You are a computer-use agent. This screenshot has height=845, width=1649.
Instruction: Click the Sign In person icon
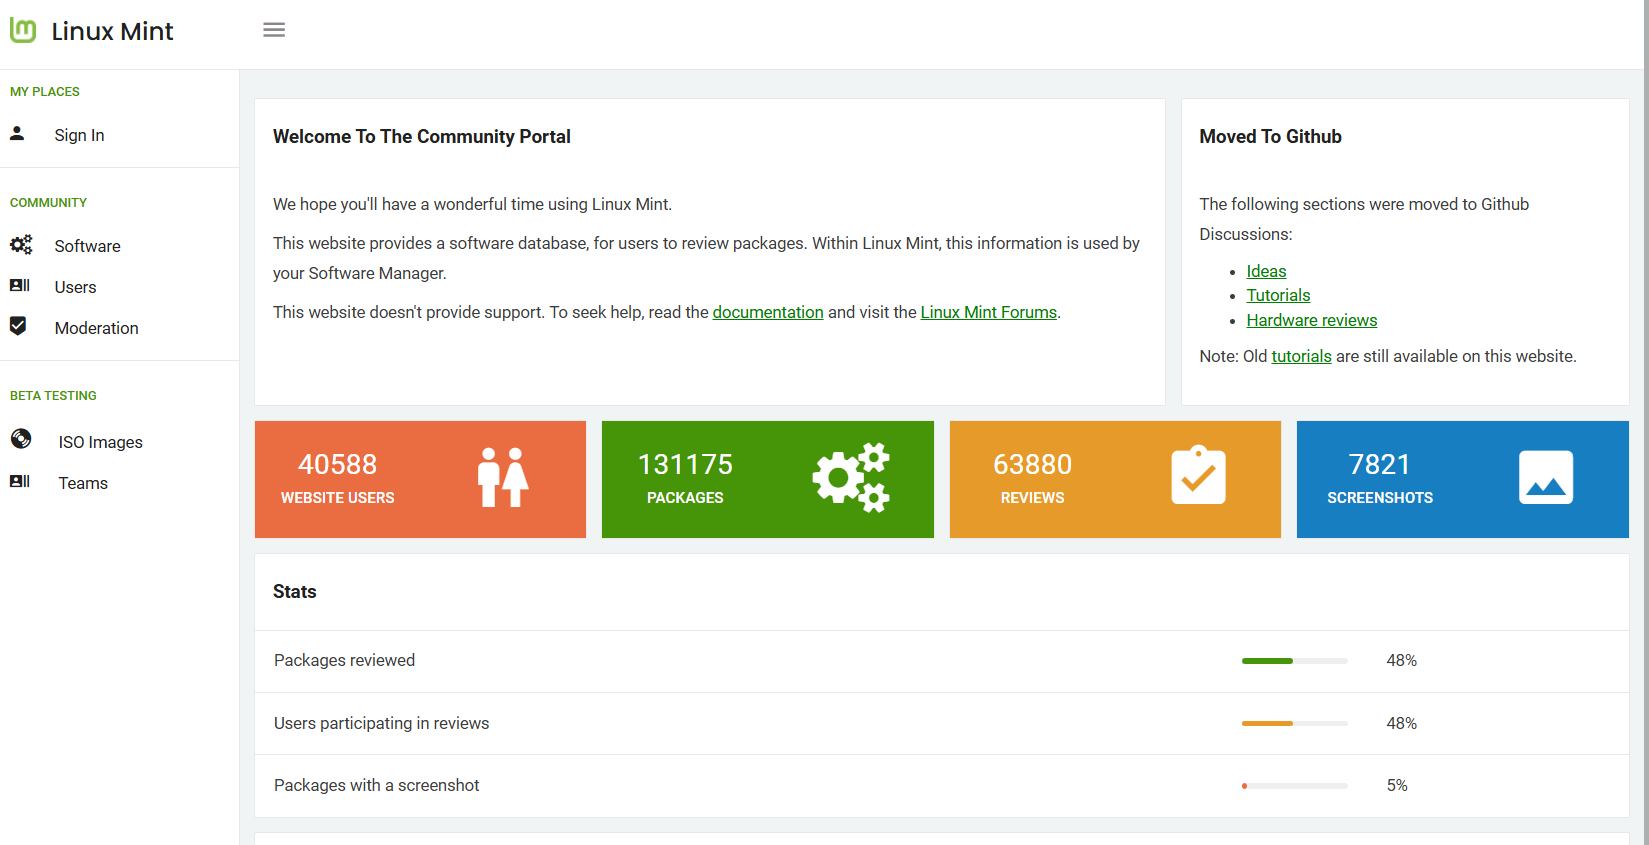coord(17,133)
